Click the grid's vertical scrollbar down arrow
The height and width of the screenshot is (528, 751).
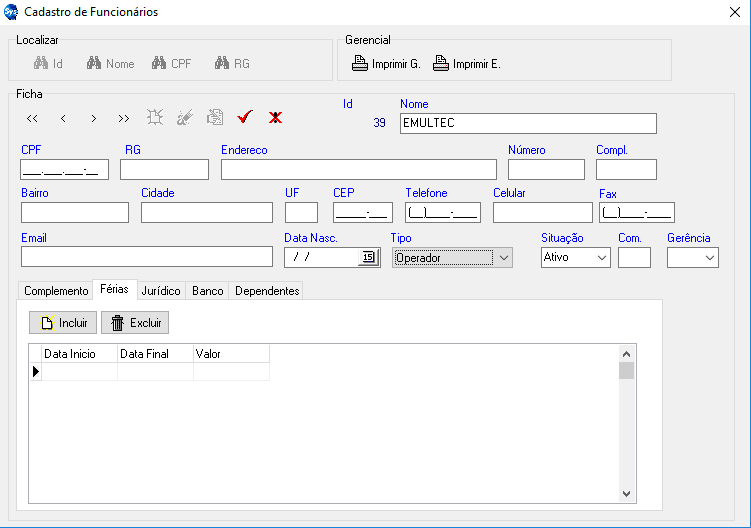pos(627,493)
